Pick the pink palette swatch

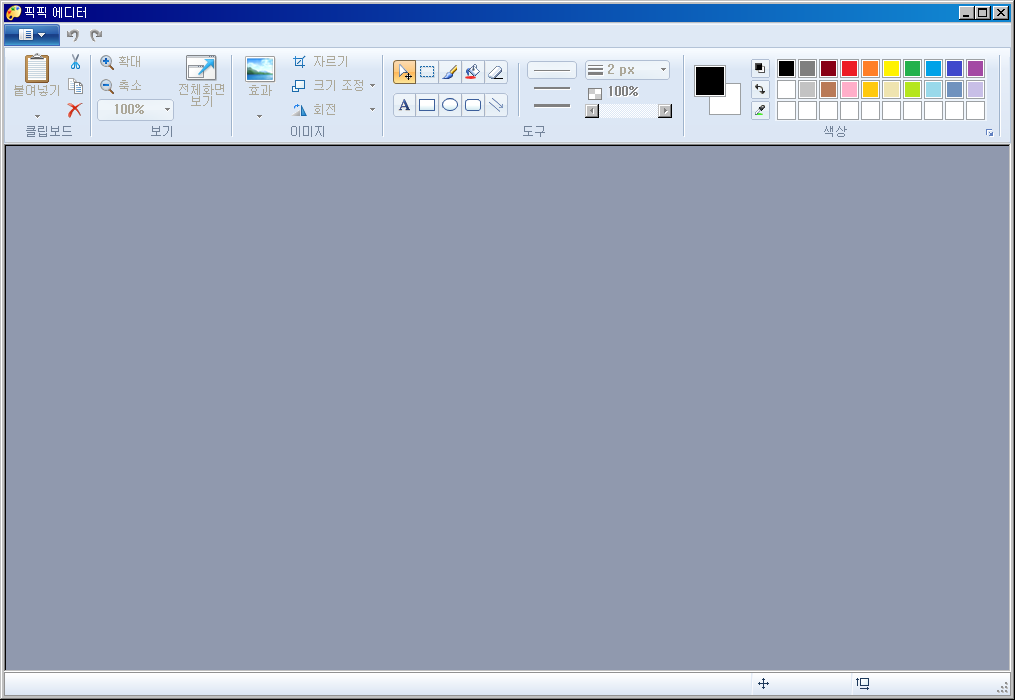pyautogui.click(x=849, y=89)
